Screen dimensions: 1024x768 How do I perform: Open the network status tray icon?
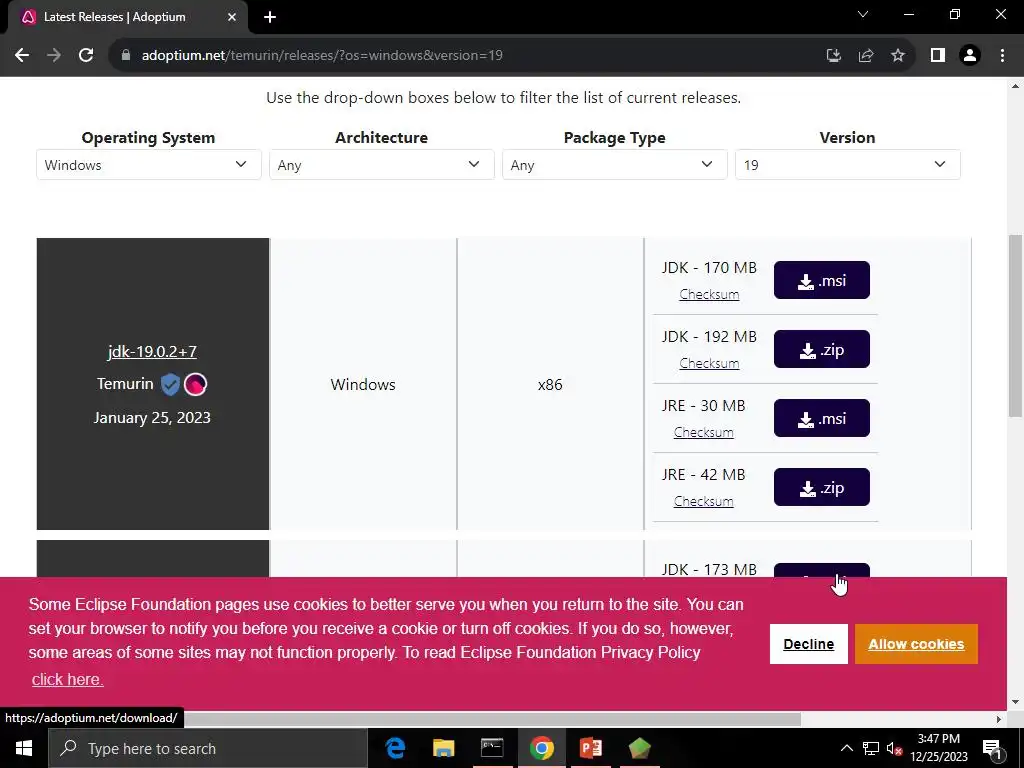[x=871, y=748]
